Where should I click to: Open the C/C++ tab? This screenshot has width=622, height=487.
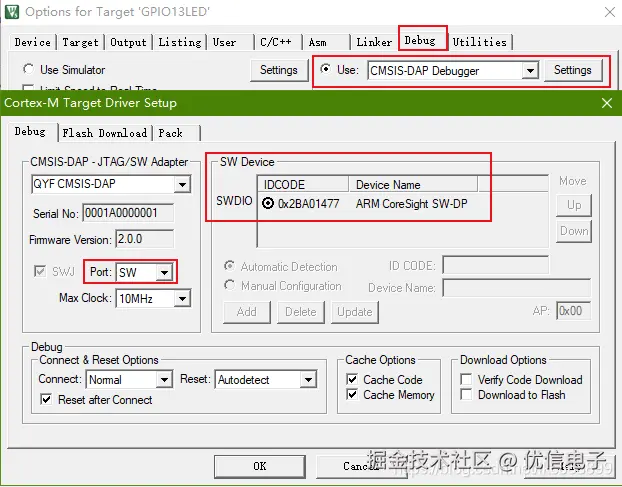[276, 42]
